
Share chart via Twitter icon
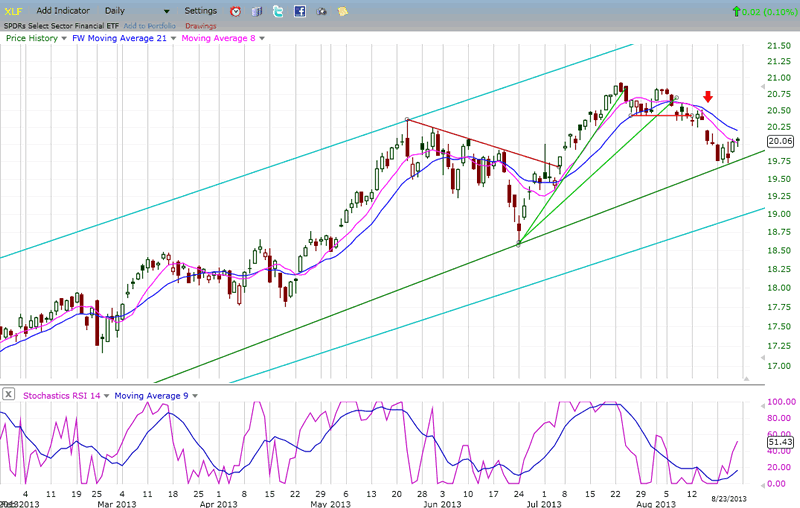pyautogui.click(x=278, y=11)
